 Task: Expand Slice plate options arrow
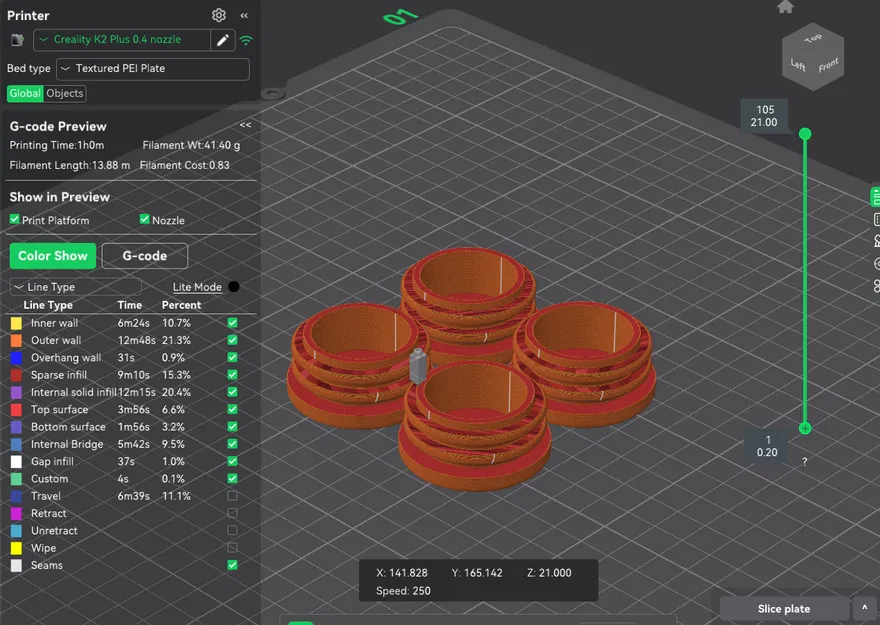pyautogui.click(x=865, y=608)
